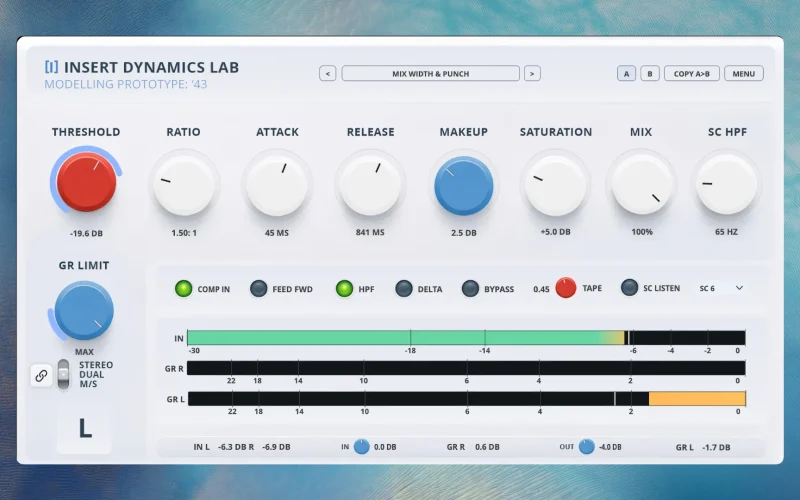Click the small OUT gain knob
800x500 pixels.
pos(587,446)
